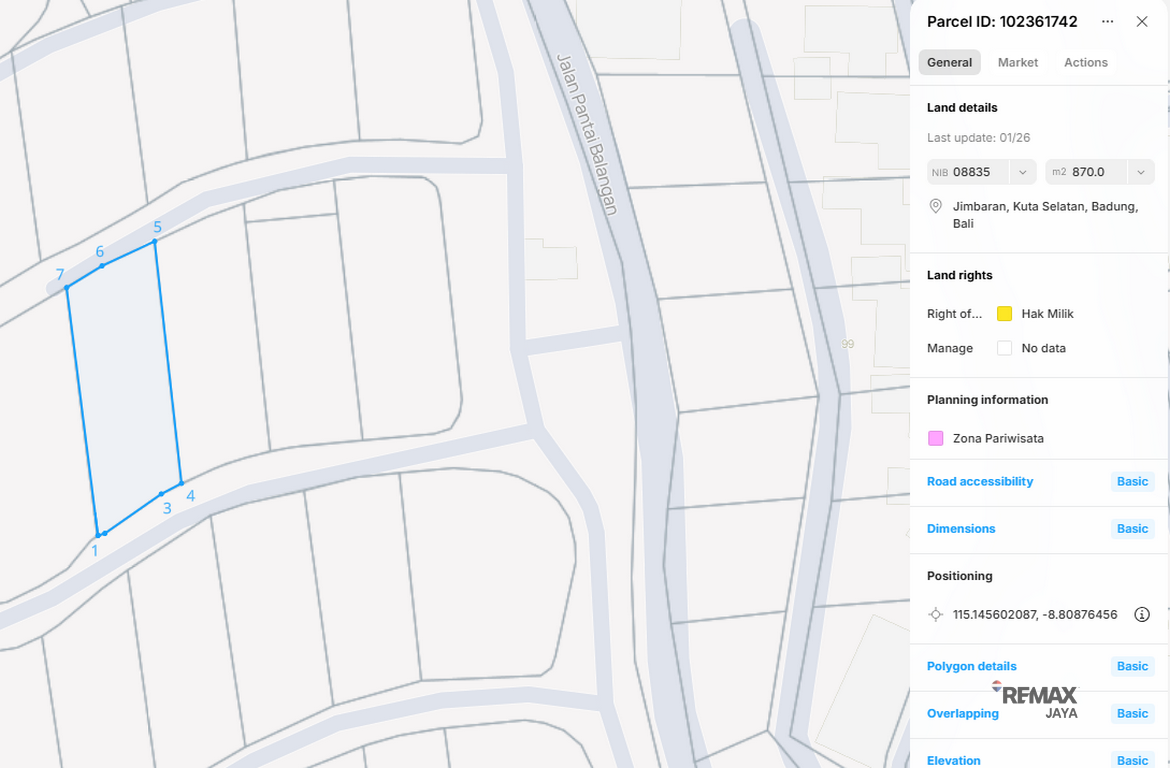Viewport: 1170px width, 768px height.
Task: Expand the NIB 08835 dropdown
Action: pyautogui.click(x=1022, y=172)
